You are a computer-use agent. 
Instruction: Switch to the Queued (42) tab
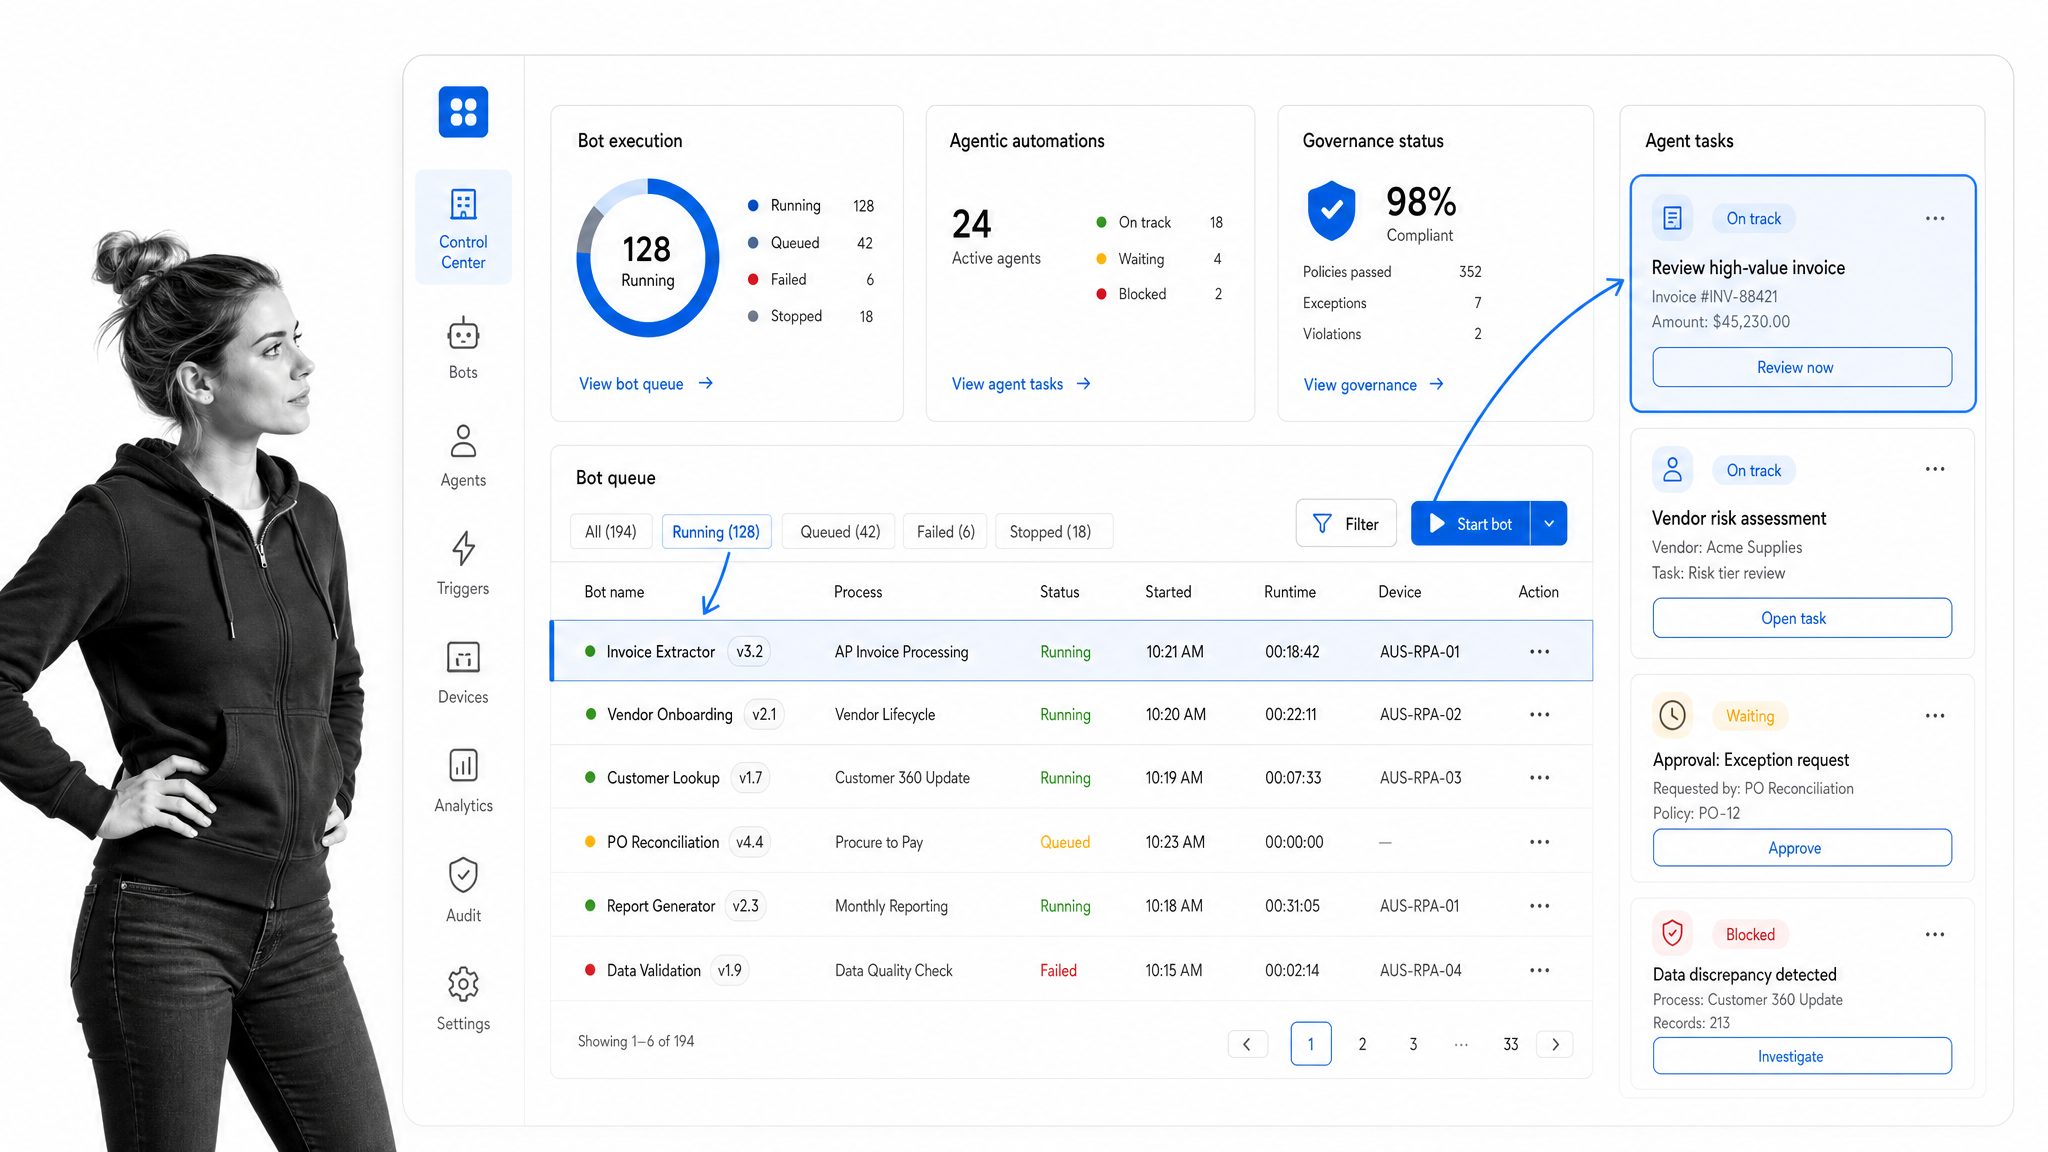point(840,532)
